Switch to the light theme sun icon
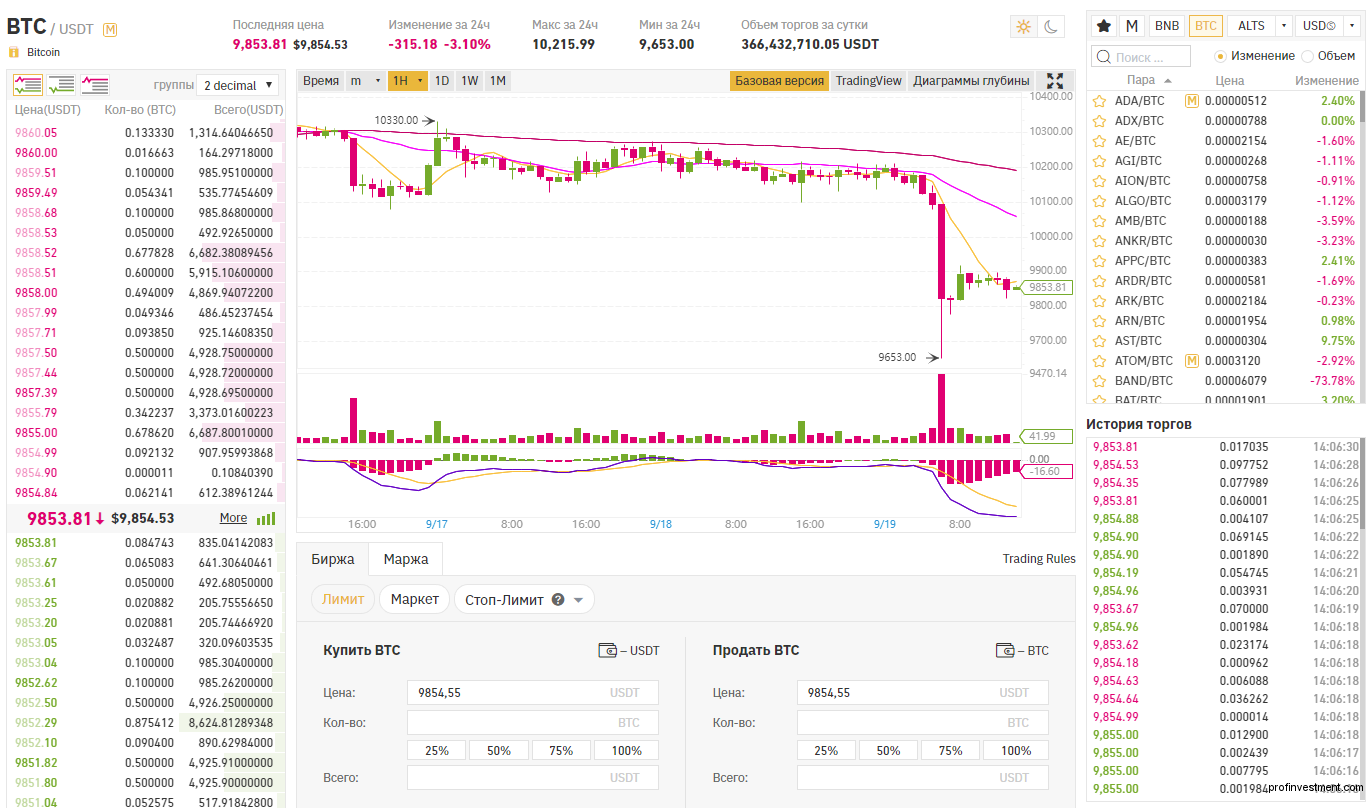The image size is (1368, 808). 1023,27
